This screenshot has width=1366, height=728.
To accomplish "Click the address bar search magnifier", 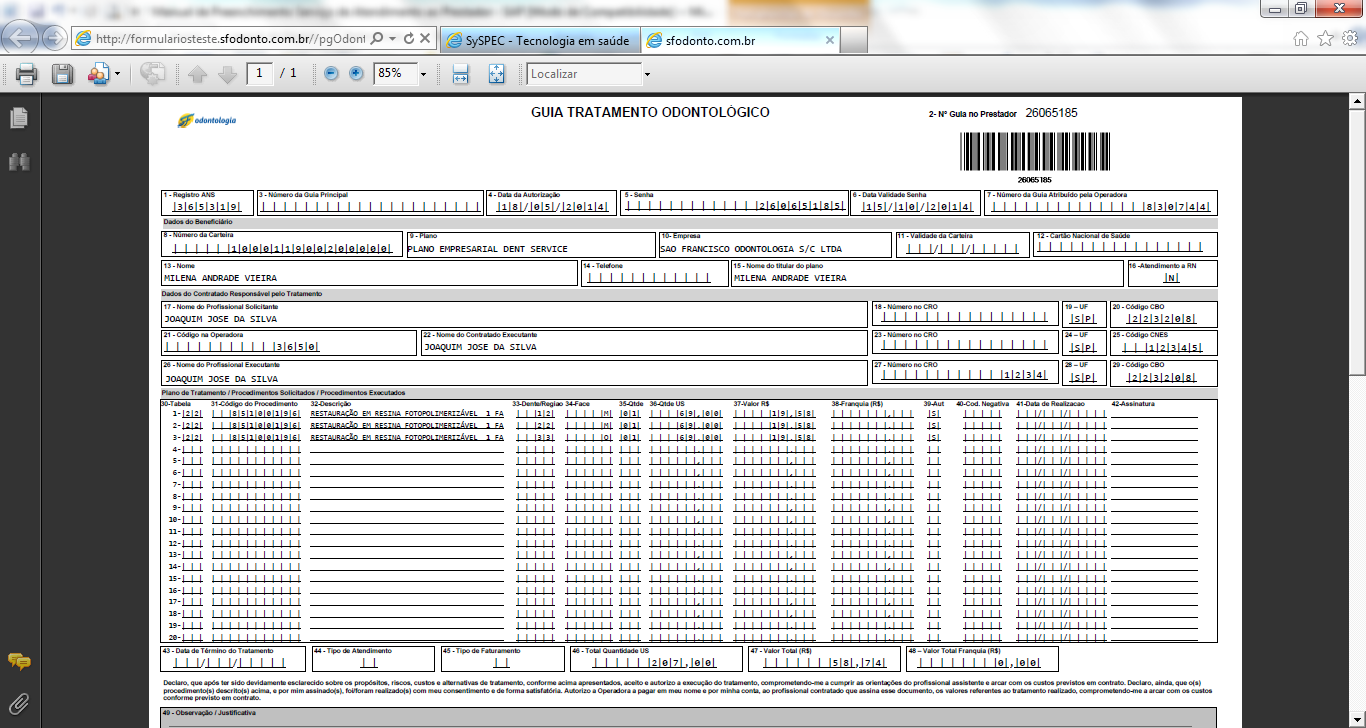I will pyautogui.click(x=377, y=39).
